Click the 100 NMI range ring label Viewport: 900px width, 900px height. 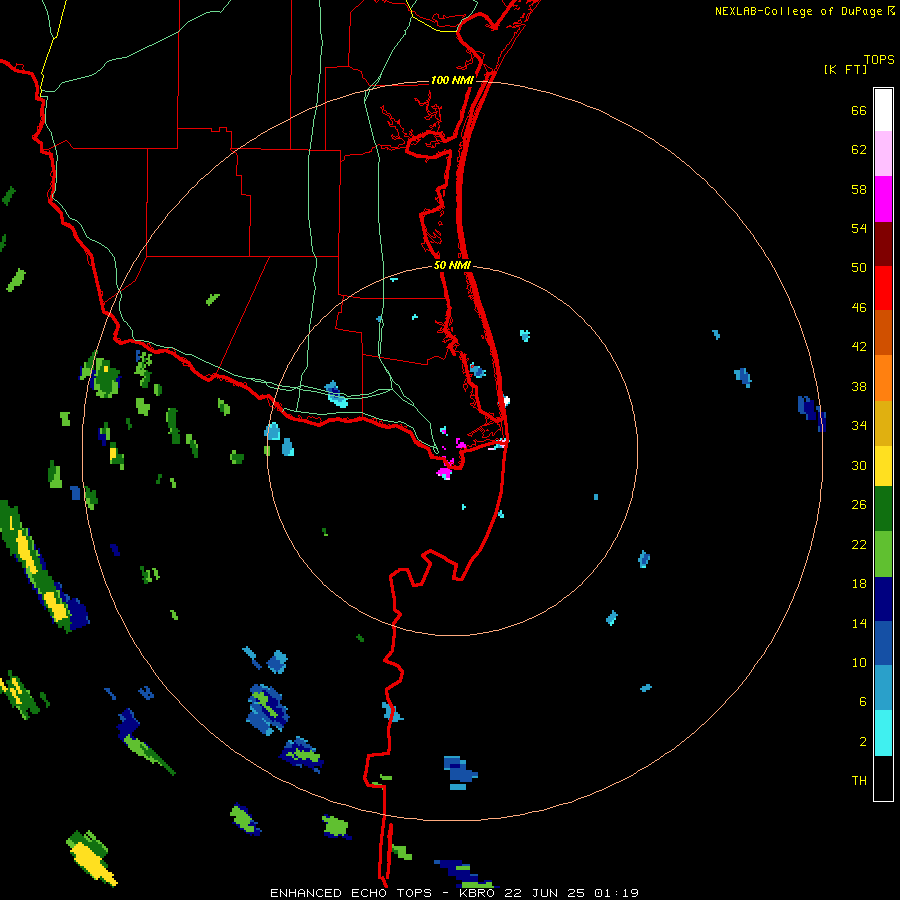tap(452, 80)
